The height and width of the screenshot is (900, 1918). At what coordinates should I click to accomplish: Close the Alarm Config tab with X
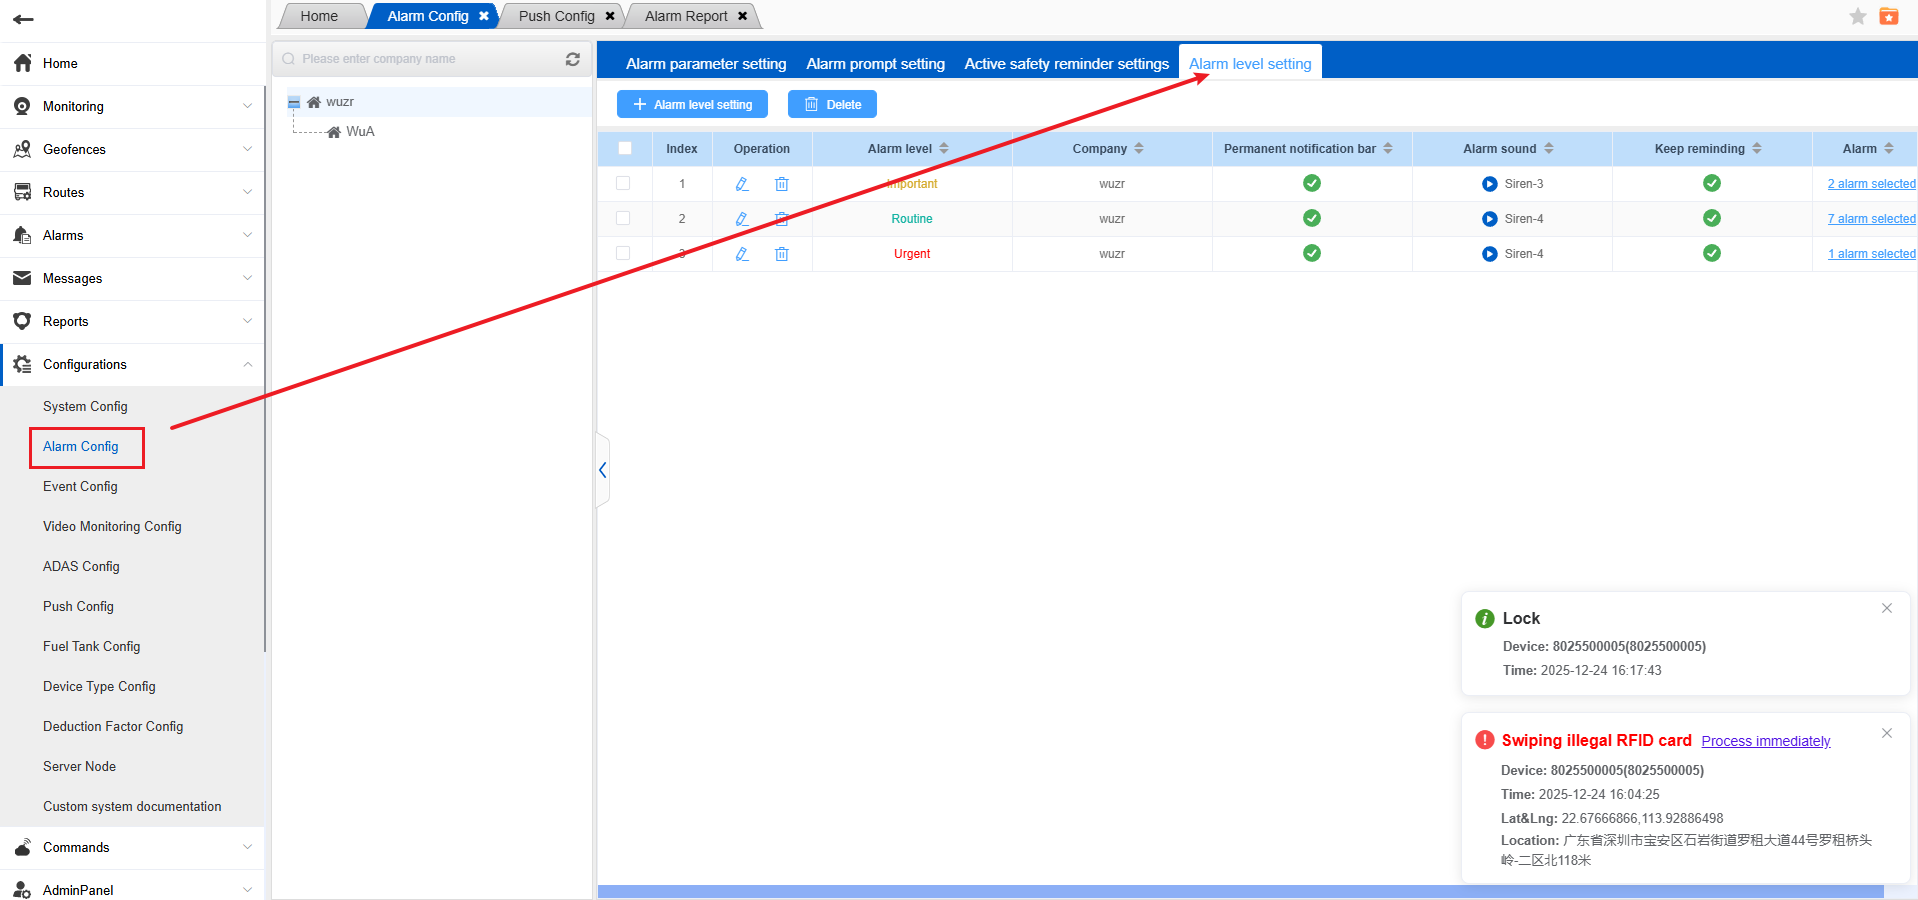pos(484,16)
